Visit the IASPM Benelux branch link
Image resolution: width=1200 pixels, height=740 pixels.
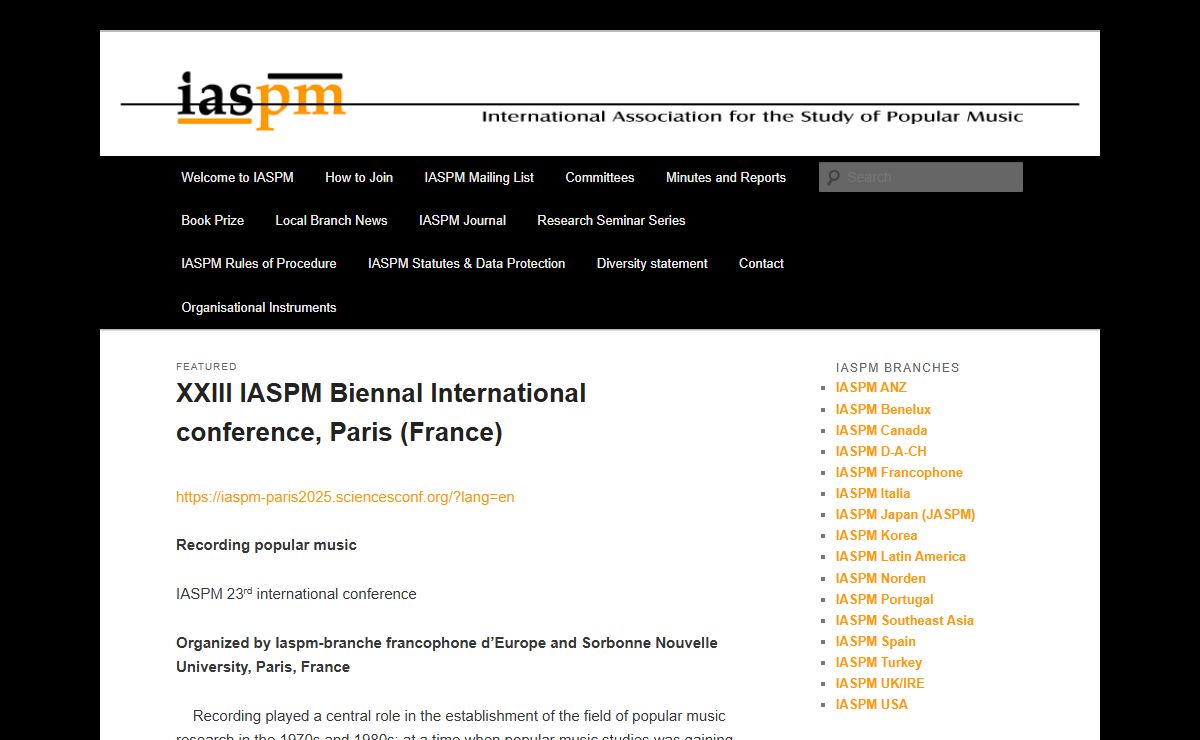pos(883,409)
